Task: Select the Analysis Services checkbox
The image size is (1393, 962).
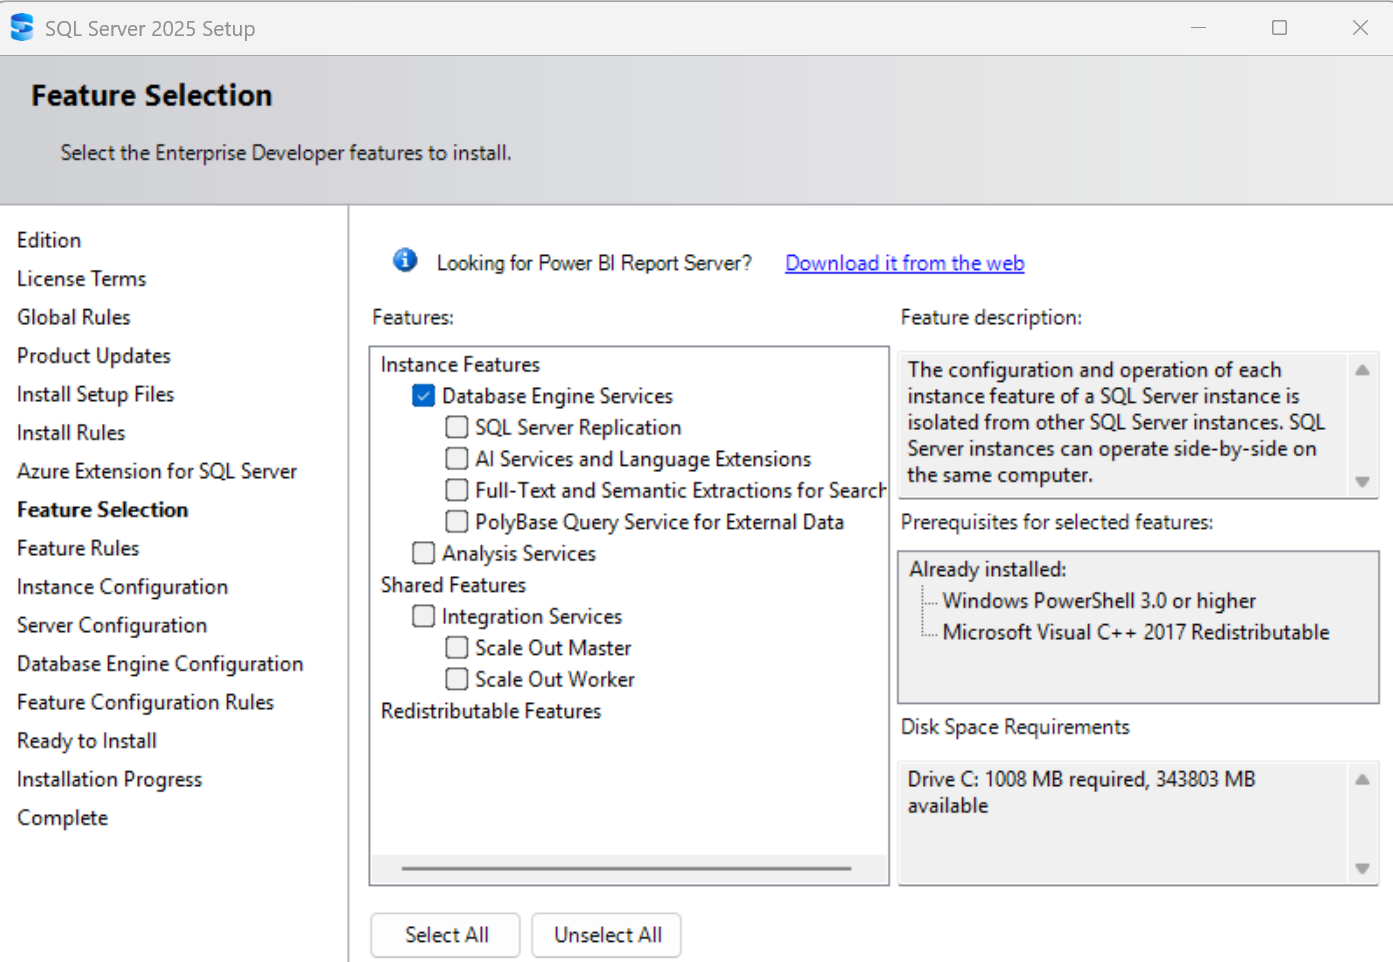Action: [424, 553]
